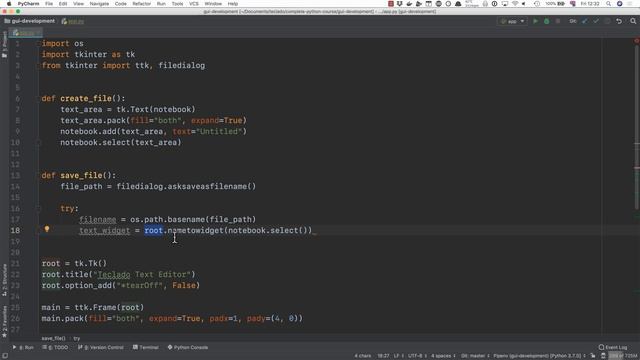Click text_widget variable on line 18

pyautogui.click(x=104, y=231)
